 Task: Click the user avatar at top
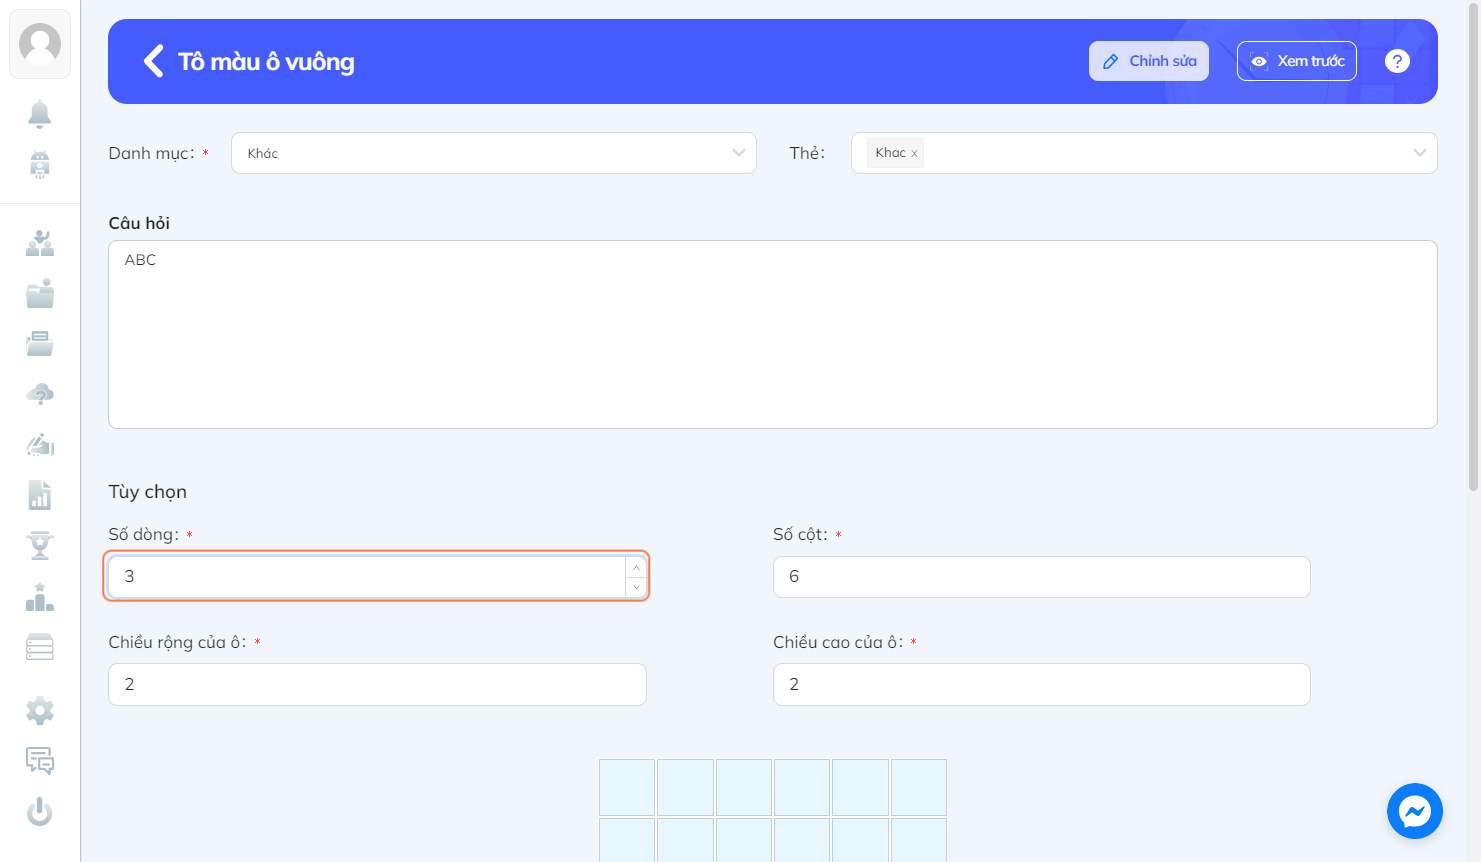click(40, 44)
